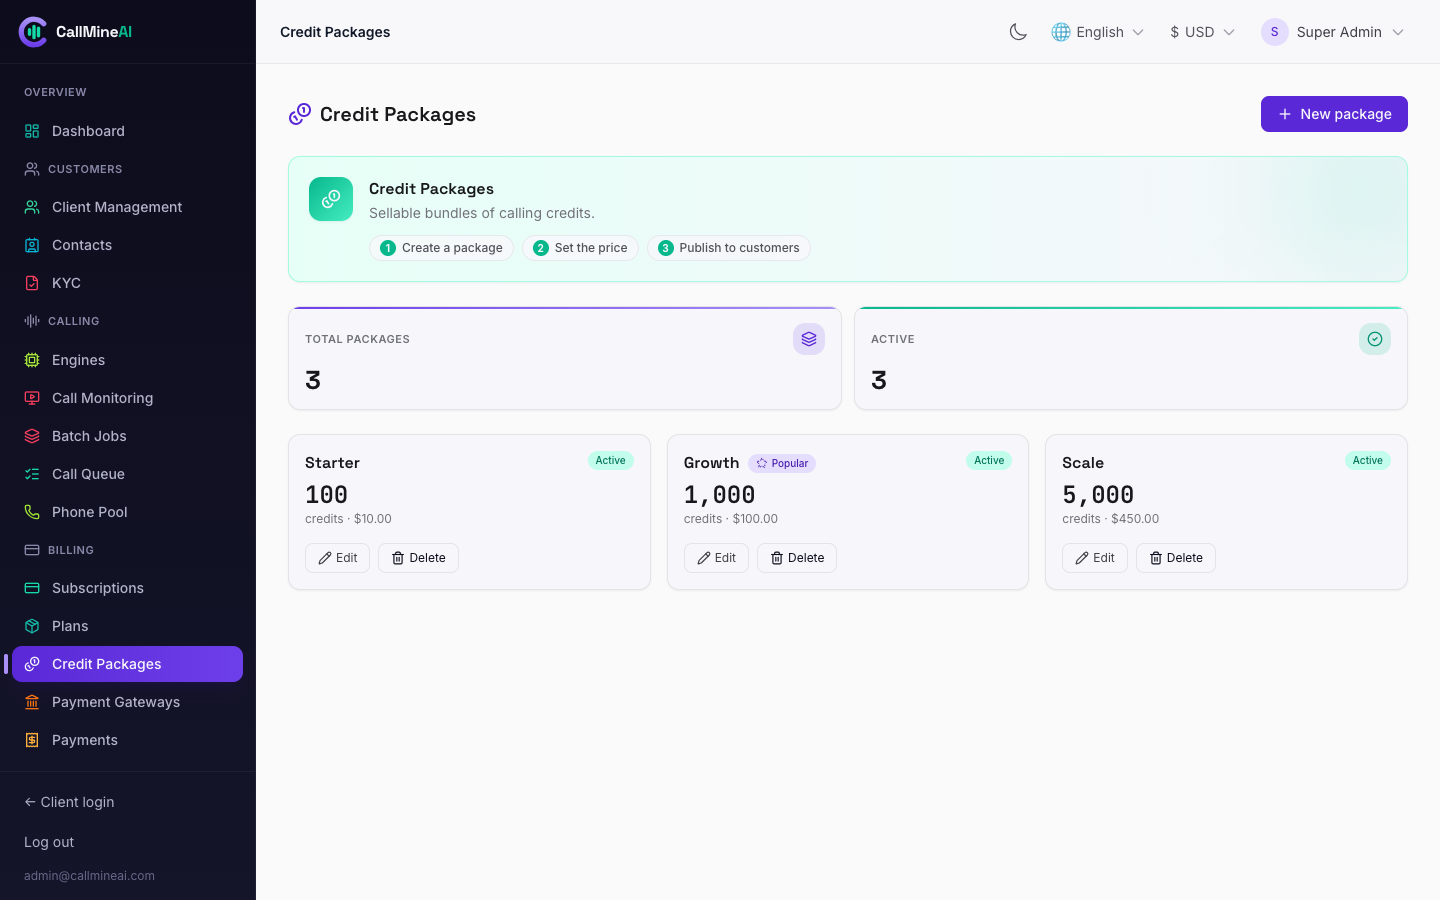The height and width of the screenshot is (900, 1440).
Task: Click the Plans cube icon
Action: (32, 626)
